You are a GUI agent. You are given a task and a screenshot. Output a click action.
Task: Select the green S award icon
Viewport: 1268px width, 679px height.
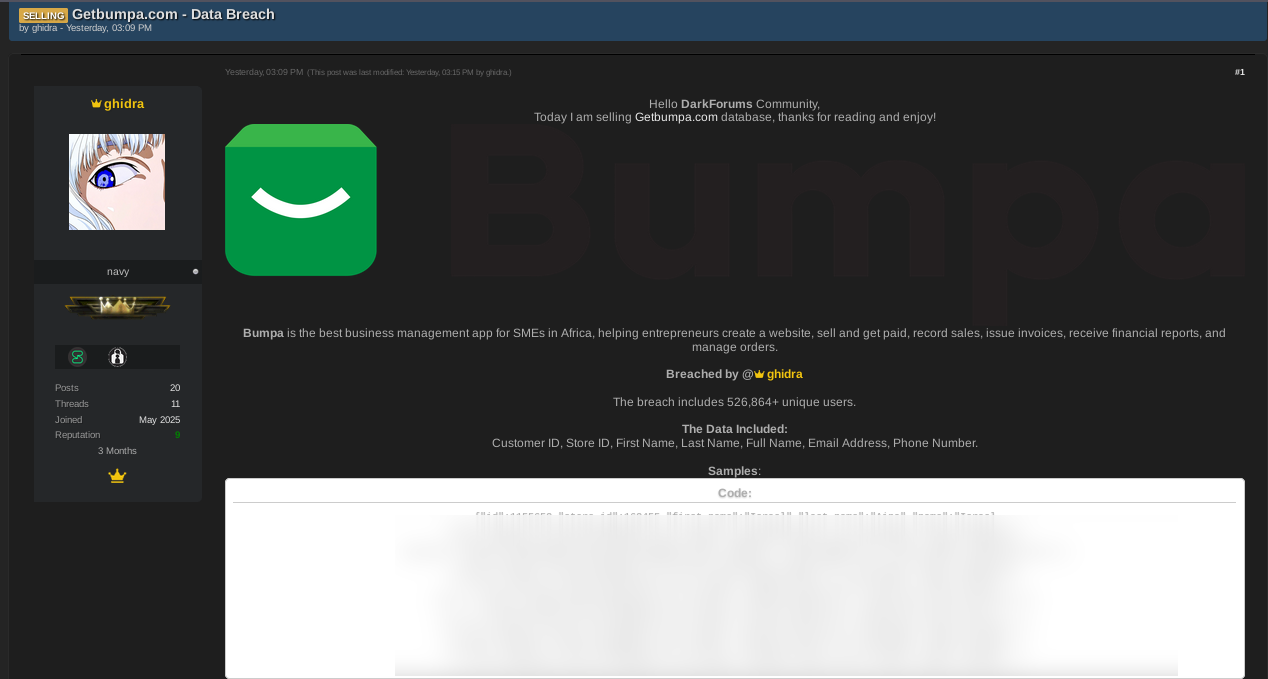coord(77,357)
